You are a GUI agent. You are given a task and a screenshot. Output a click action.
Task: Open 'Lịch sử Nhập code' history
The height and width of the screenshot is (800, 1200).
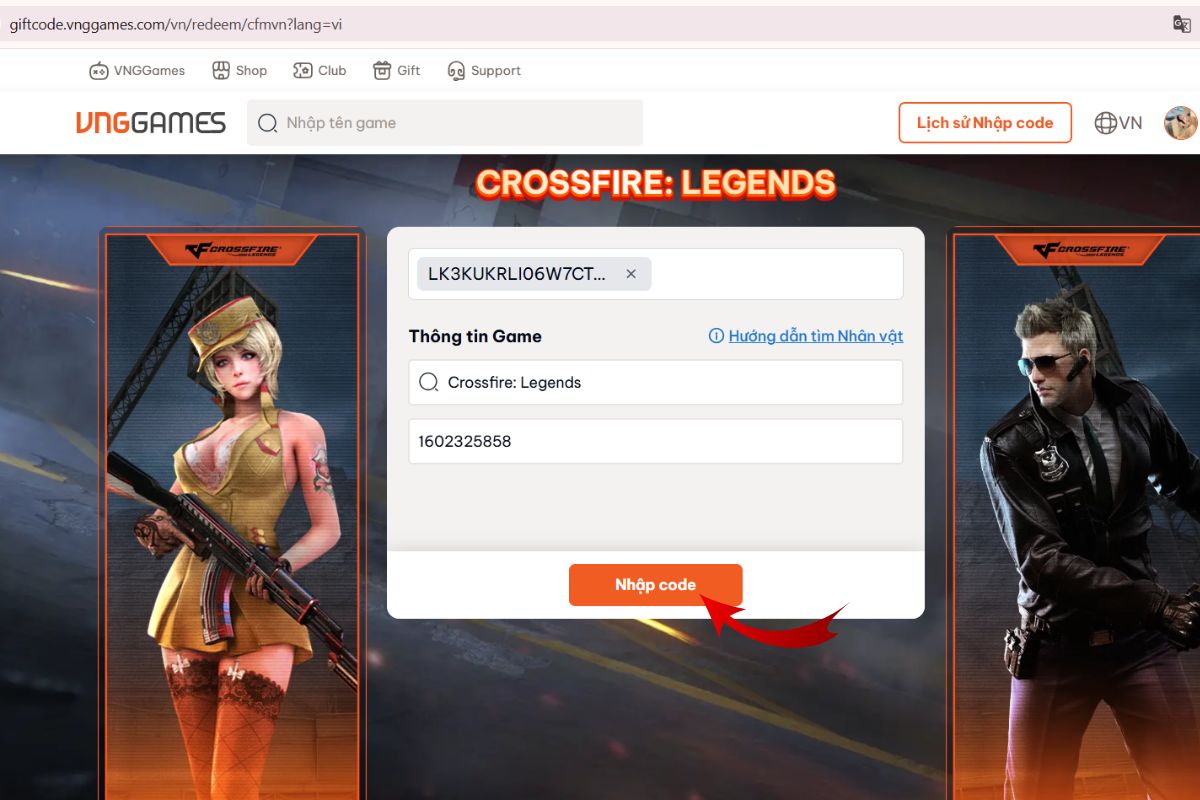985,123
